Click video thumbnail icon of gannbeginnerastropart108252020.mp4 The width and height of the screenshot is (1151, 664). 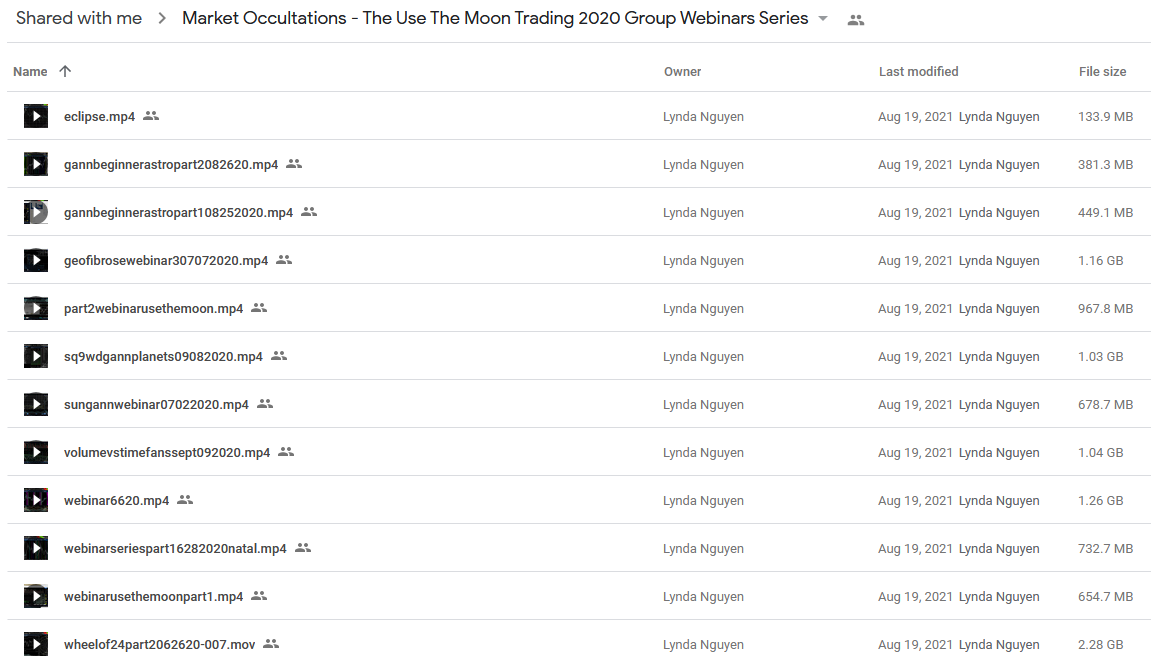coord(35,212)
